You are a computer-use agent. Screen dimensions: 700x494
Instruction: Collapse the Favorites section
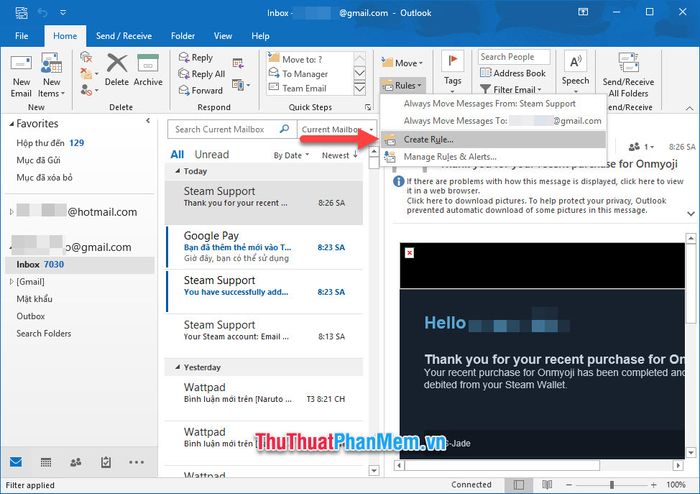click(x=12, y=124)
